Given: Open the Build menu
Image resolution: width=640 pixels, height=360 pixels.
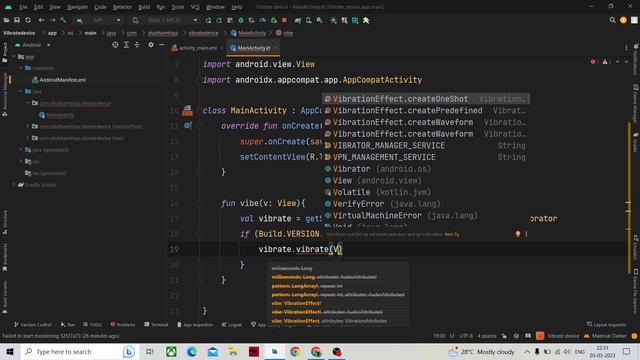Looking at the screenshot, I should (144, 7).
